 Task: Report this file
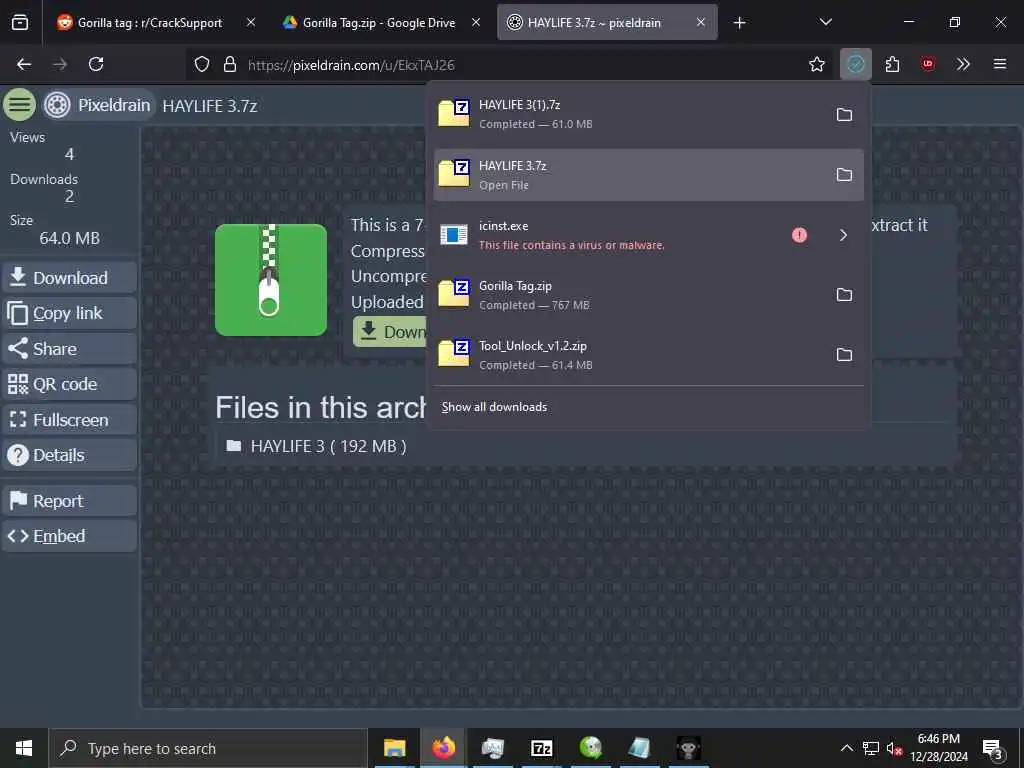70,501
